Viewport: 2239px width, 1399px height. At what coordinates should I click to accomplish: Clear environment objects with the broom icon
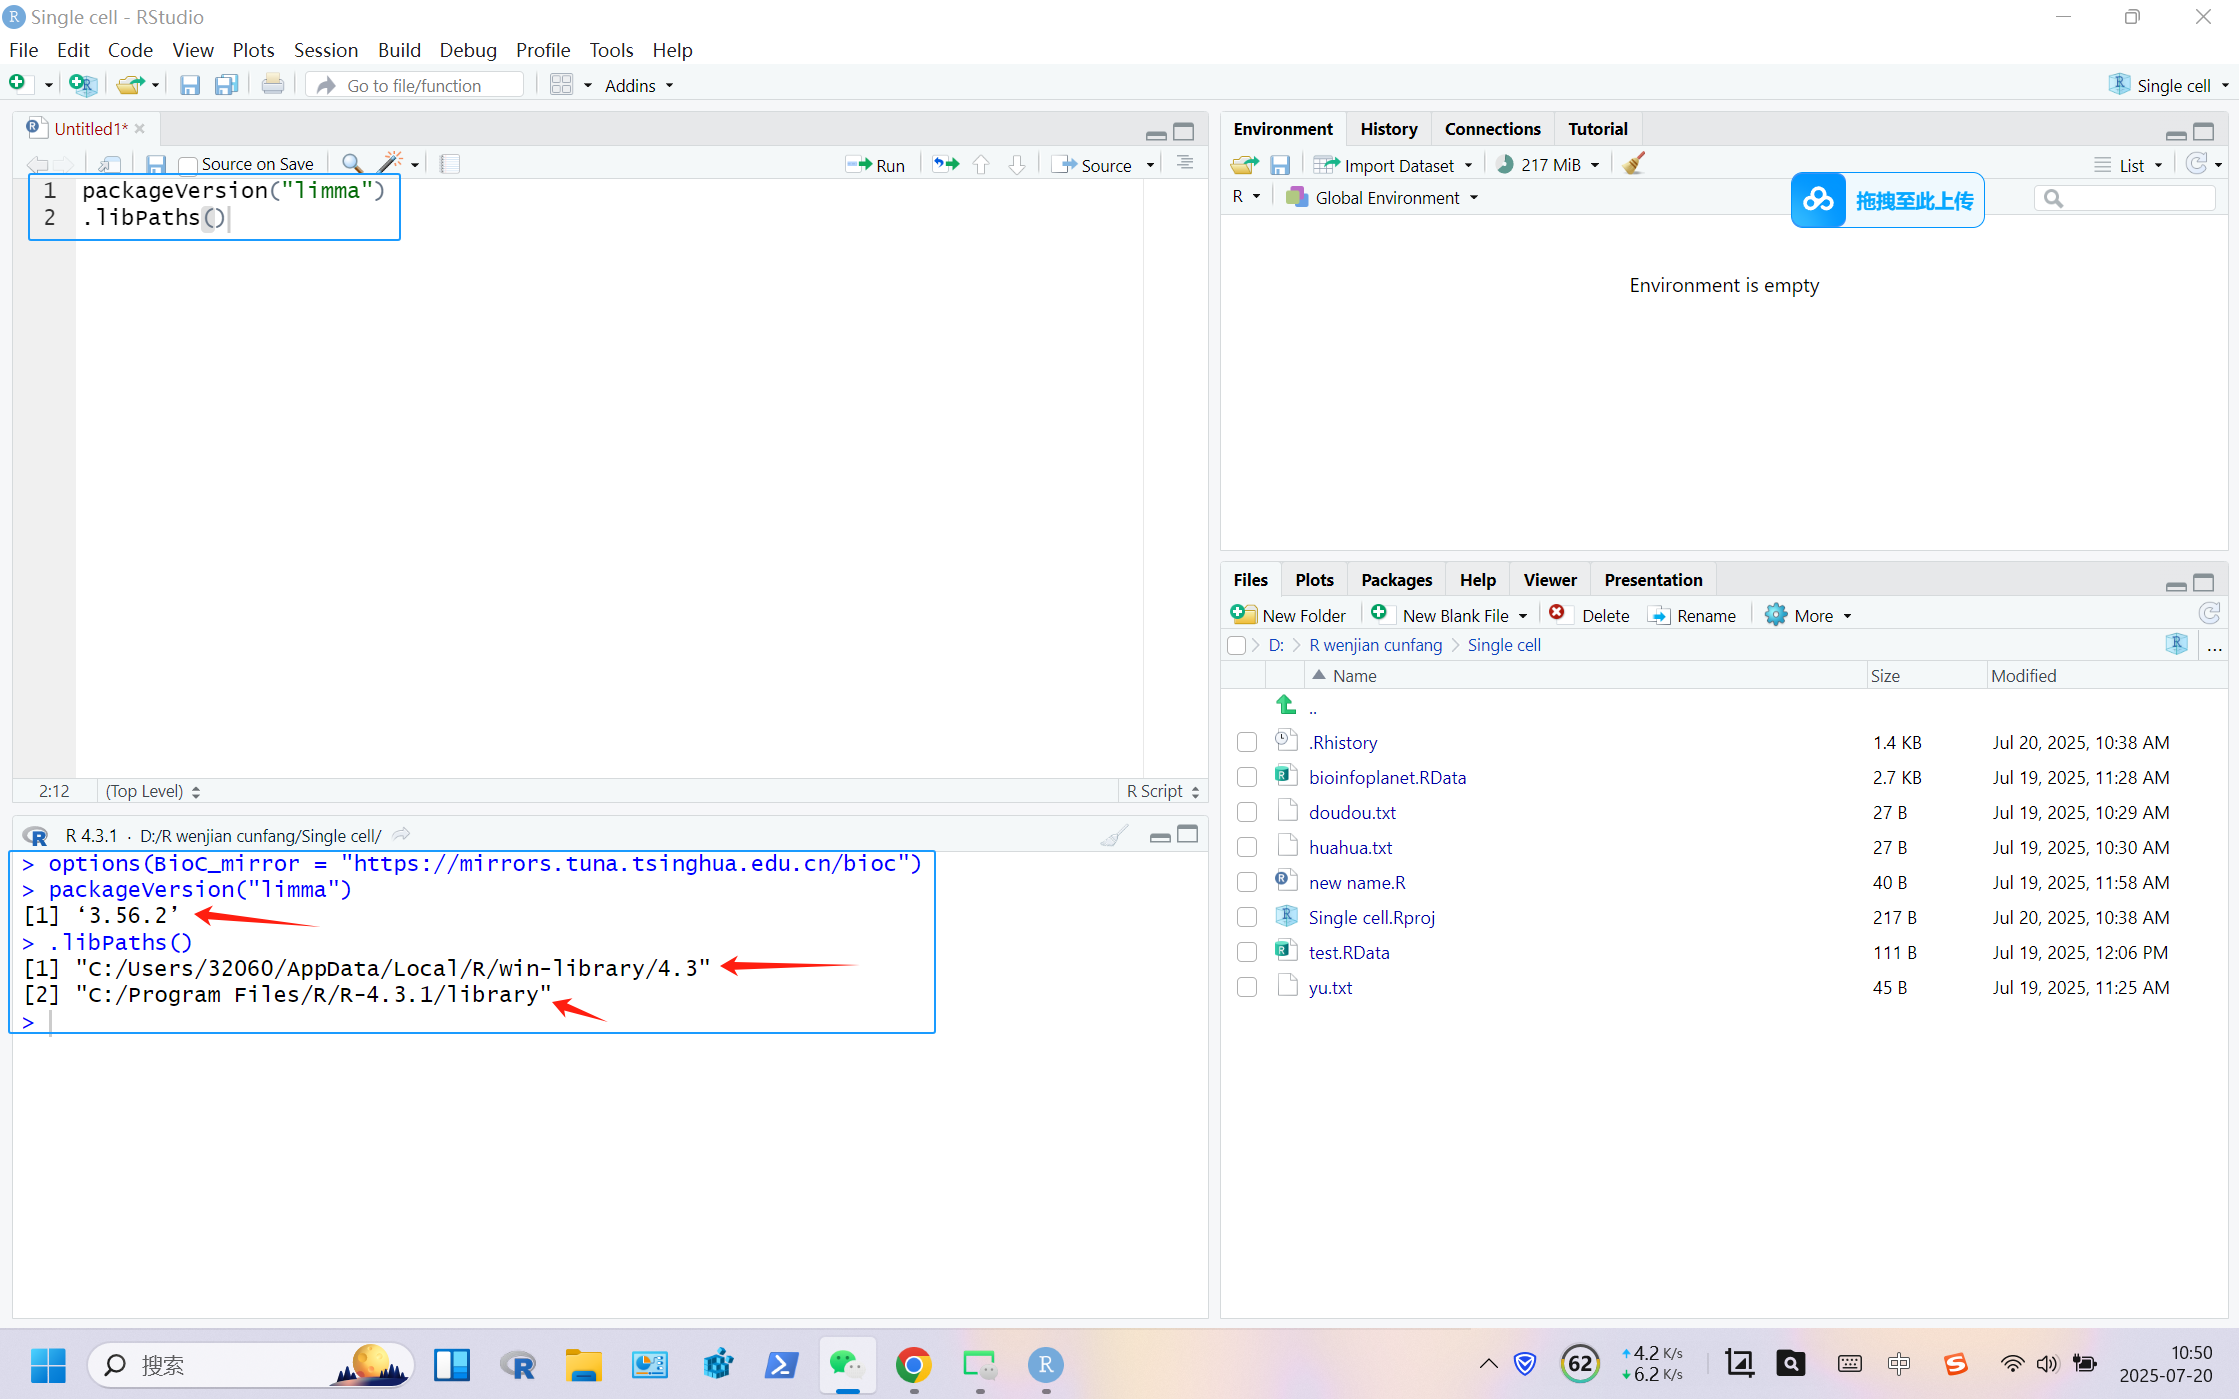tap(1633, 164)
